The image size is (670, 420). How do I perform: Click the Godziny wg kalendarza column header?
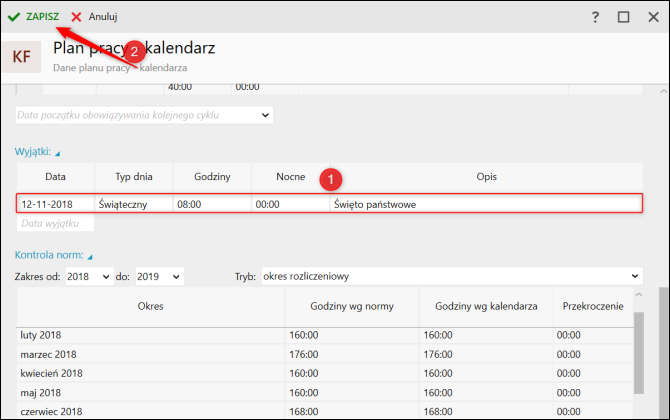pos(486,306)
